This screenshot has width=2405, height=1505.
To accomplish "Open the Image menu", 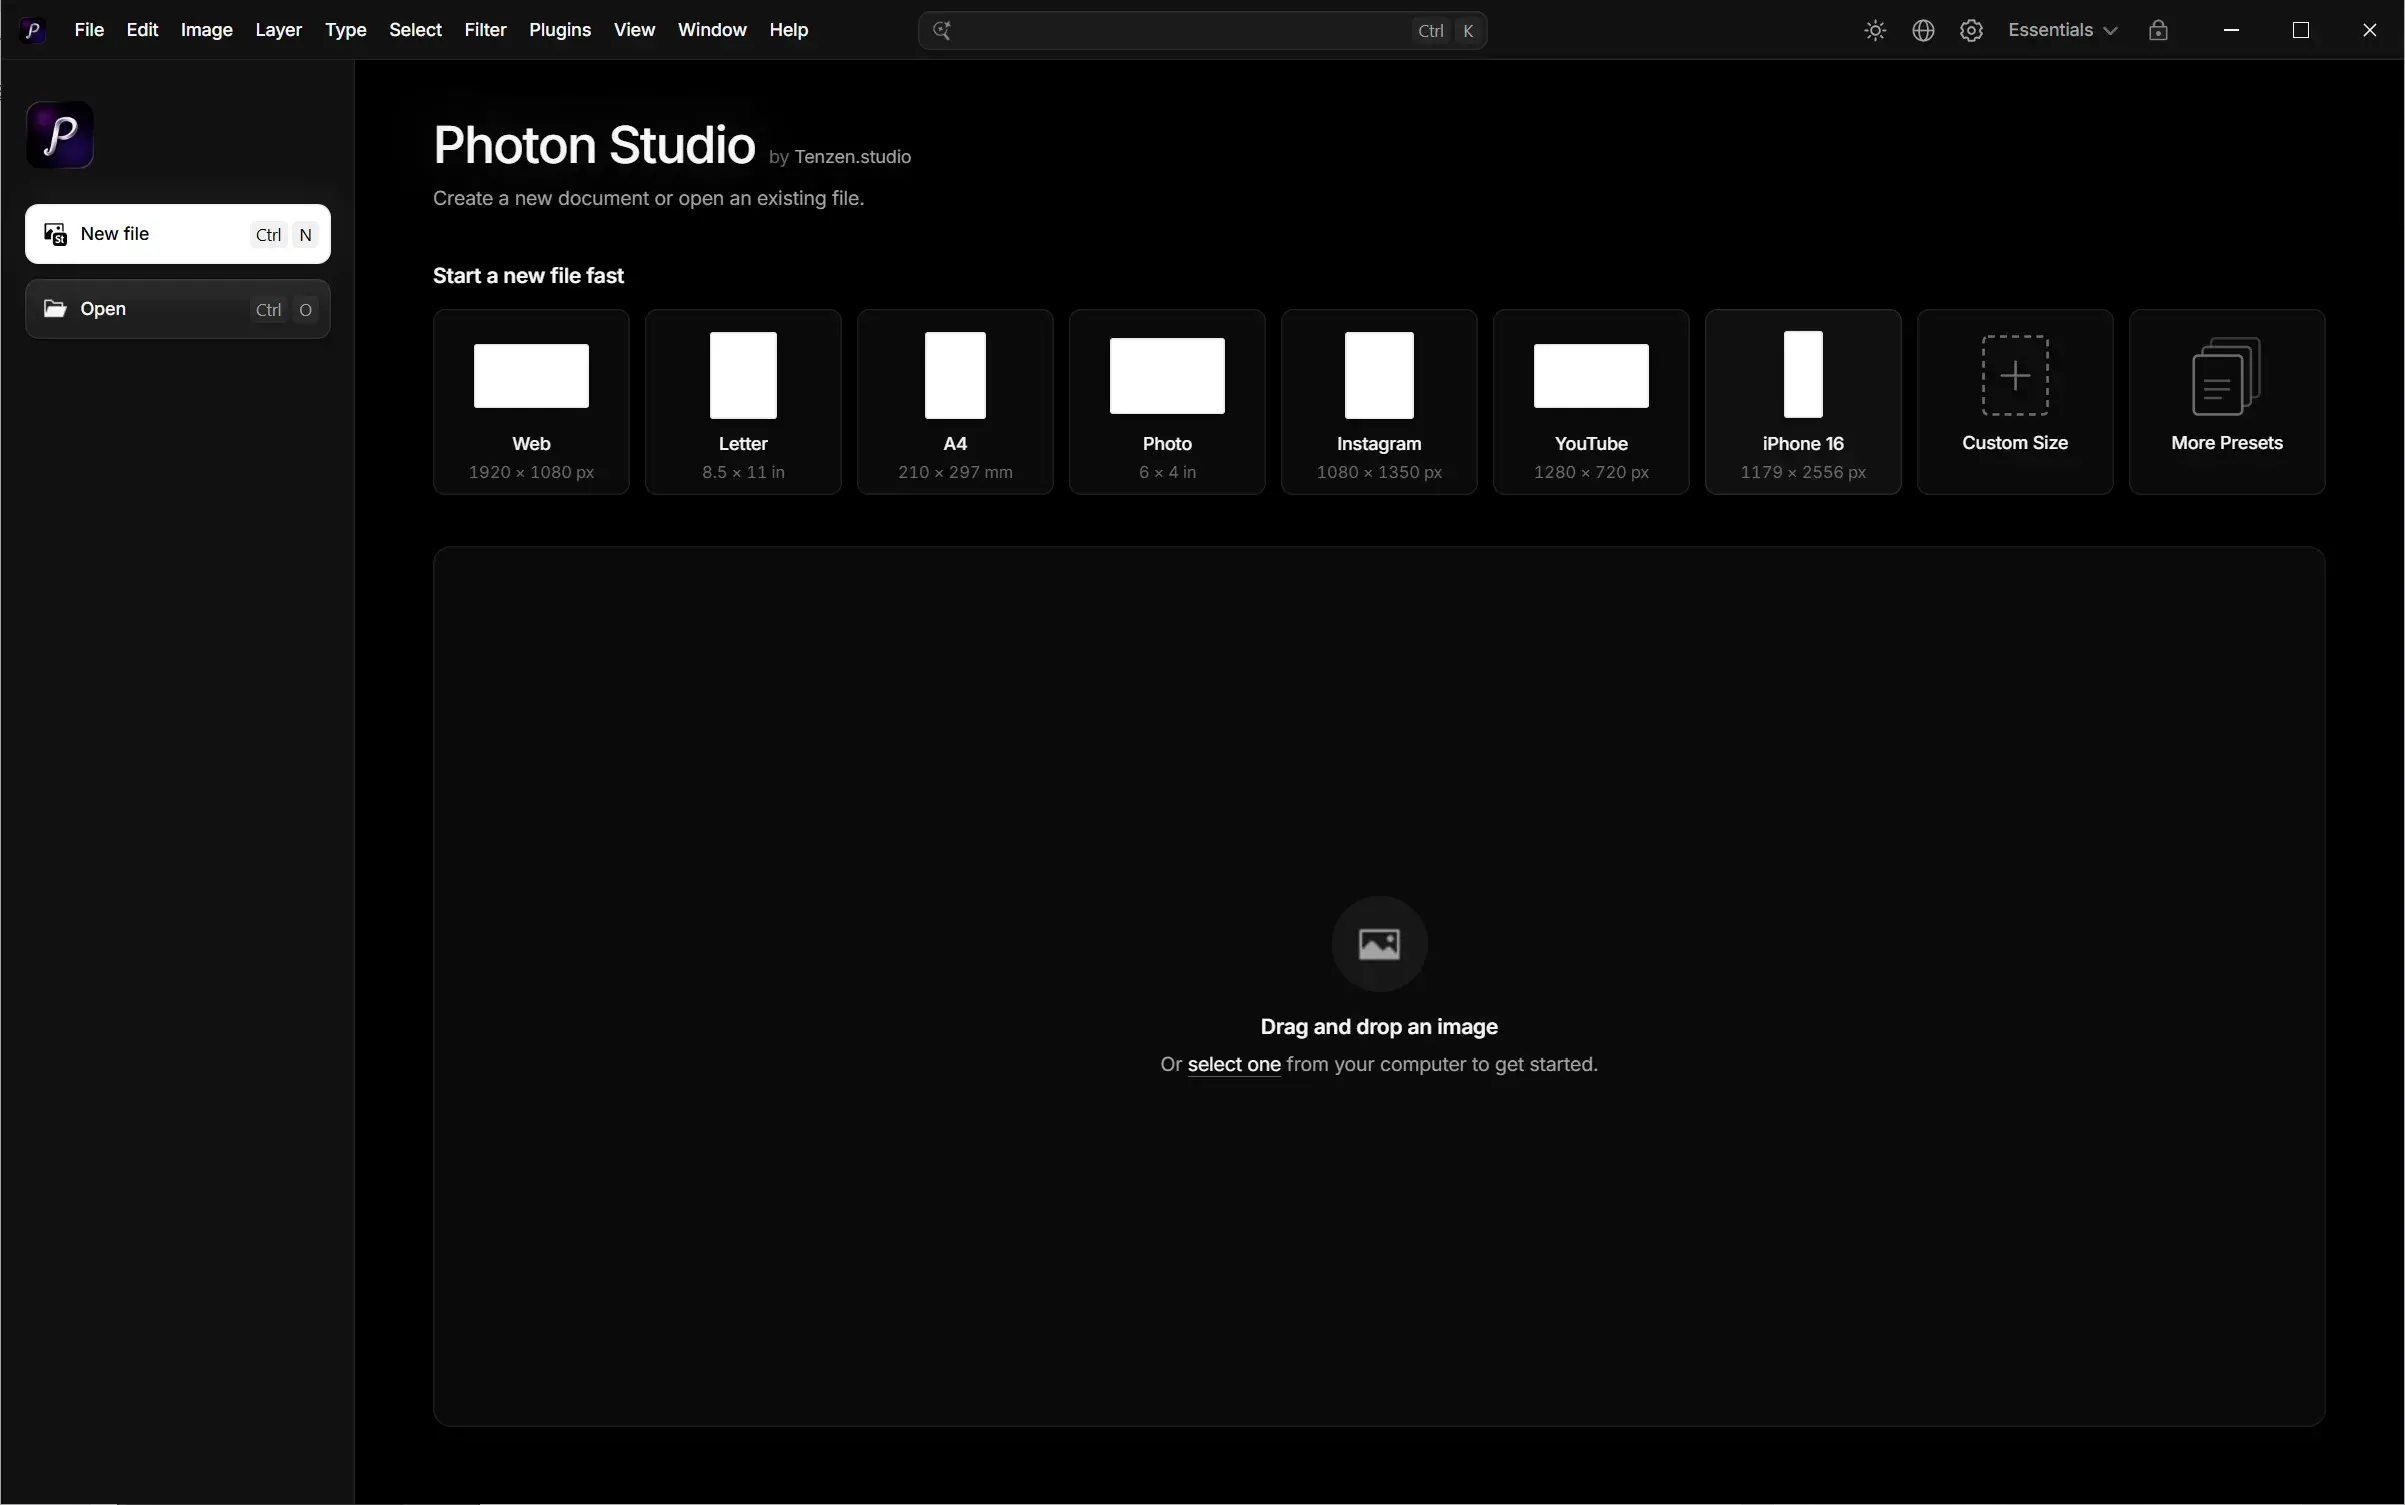I will tap(206, 30).
